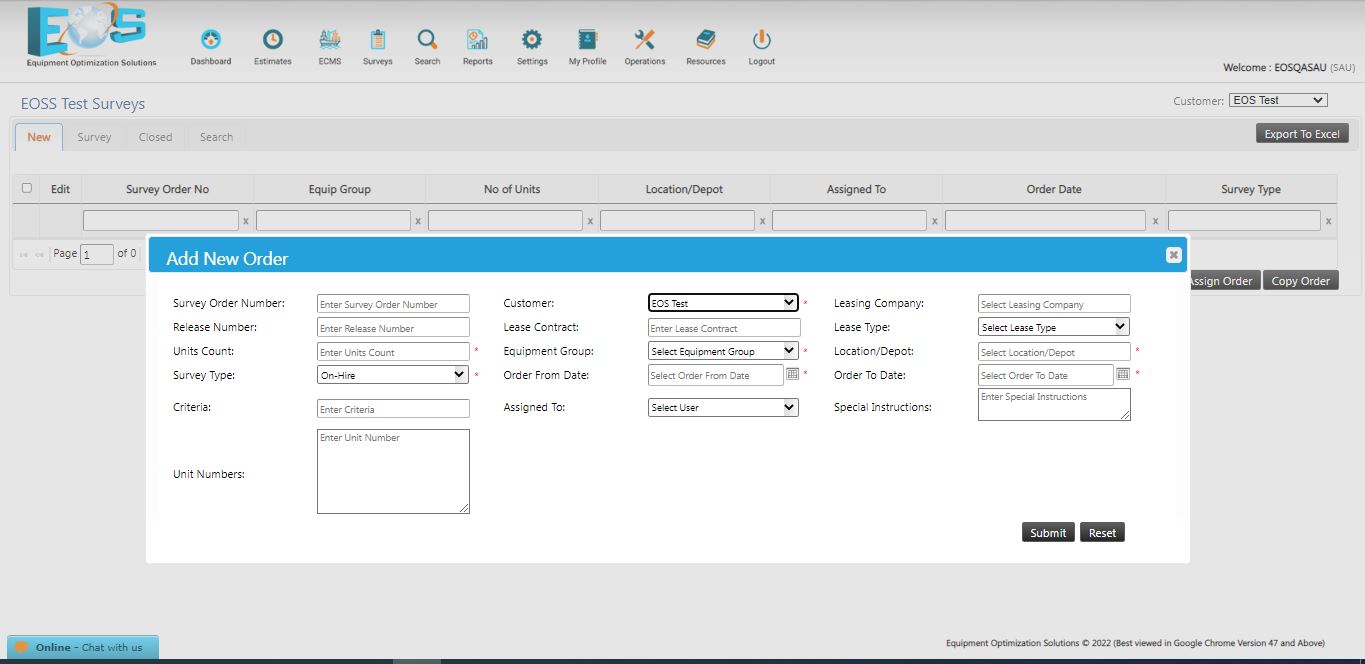Image resolution: width=1365 pixels, height=664 pixels.
Task: Open calendar picker for Order From Date
Action: coord(792,374)
